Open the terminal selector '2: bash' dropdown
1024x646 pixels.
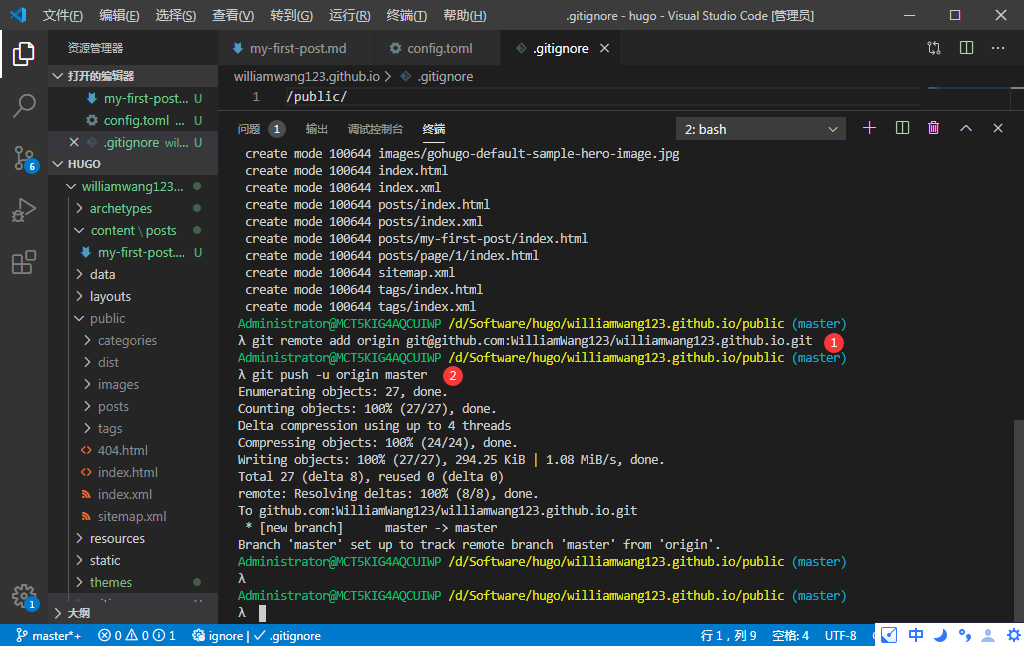coord(761,129)
